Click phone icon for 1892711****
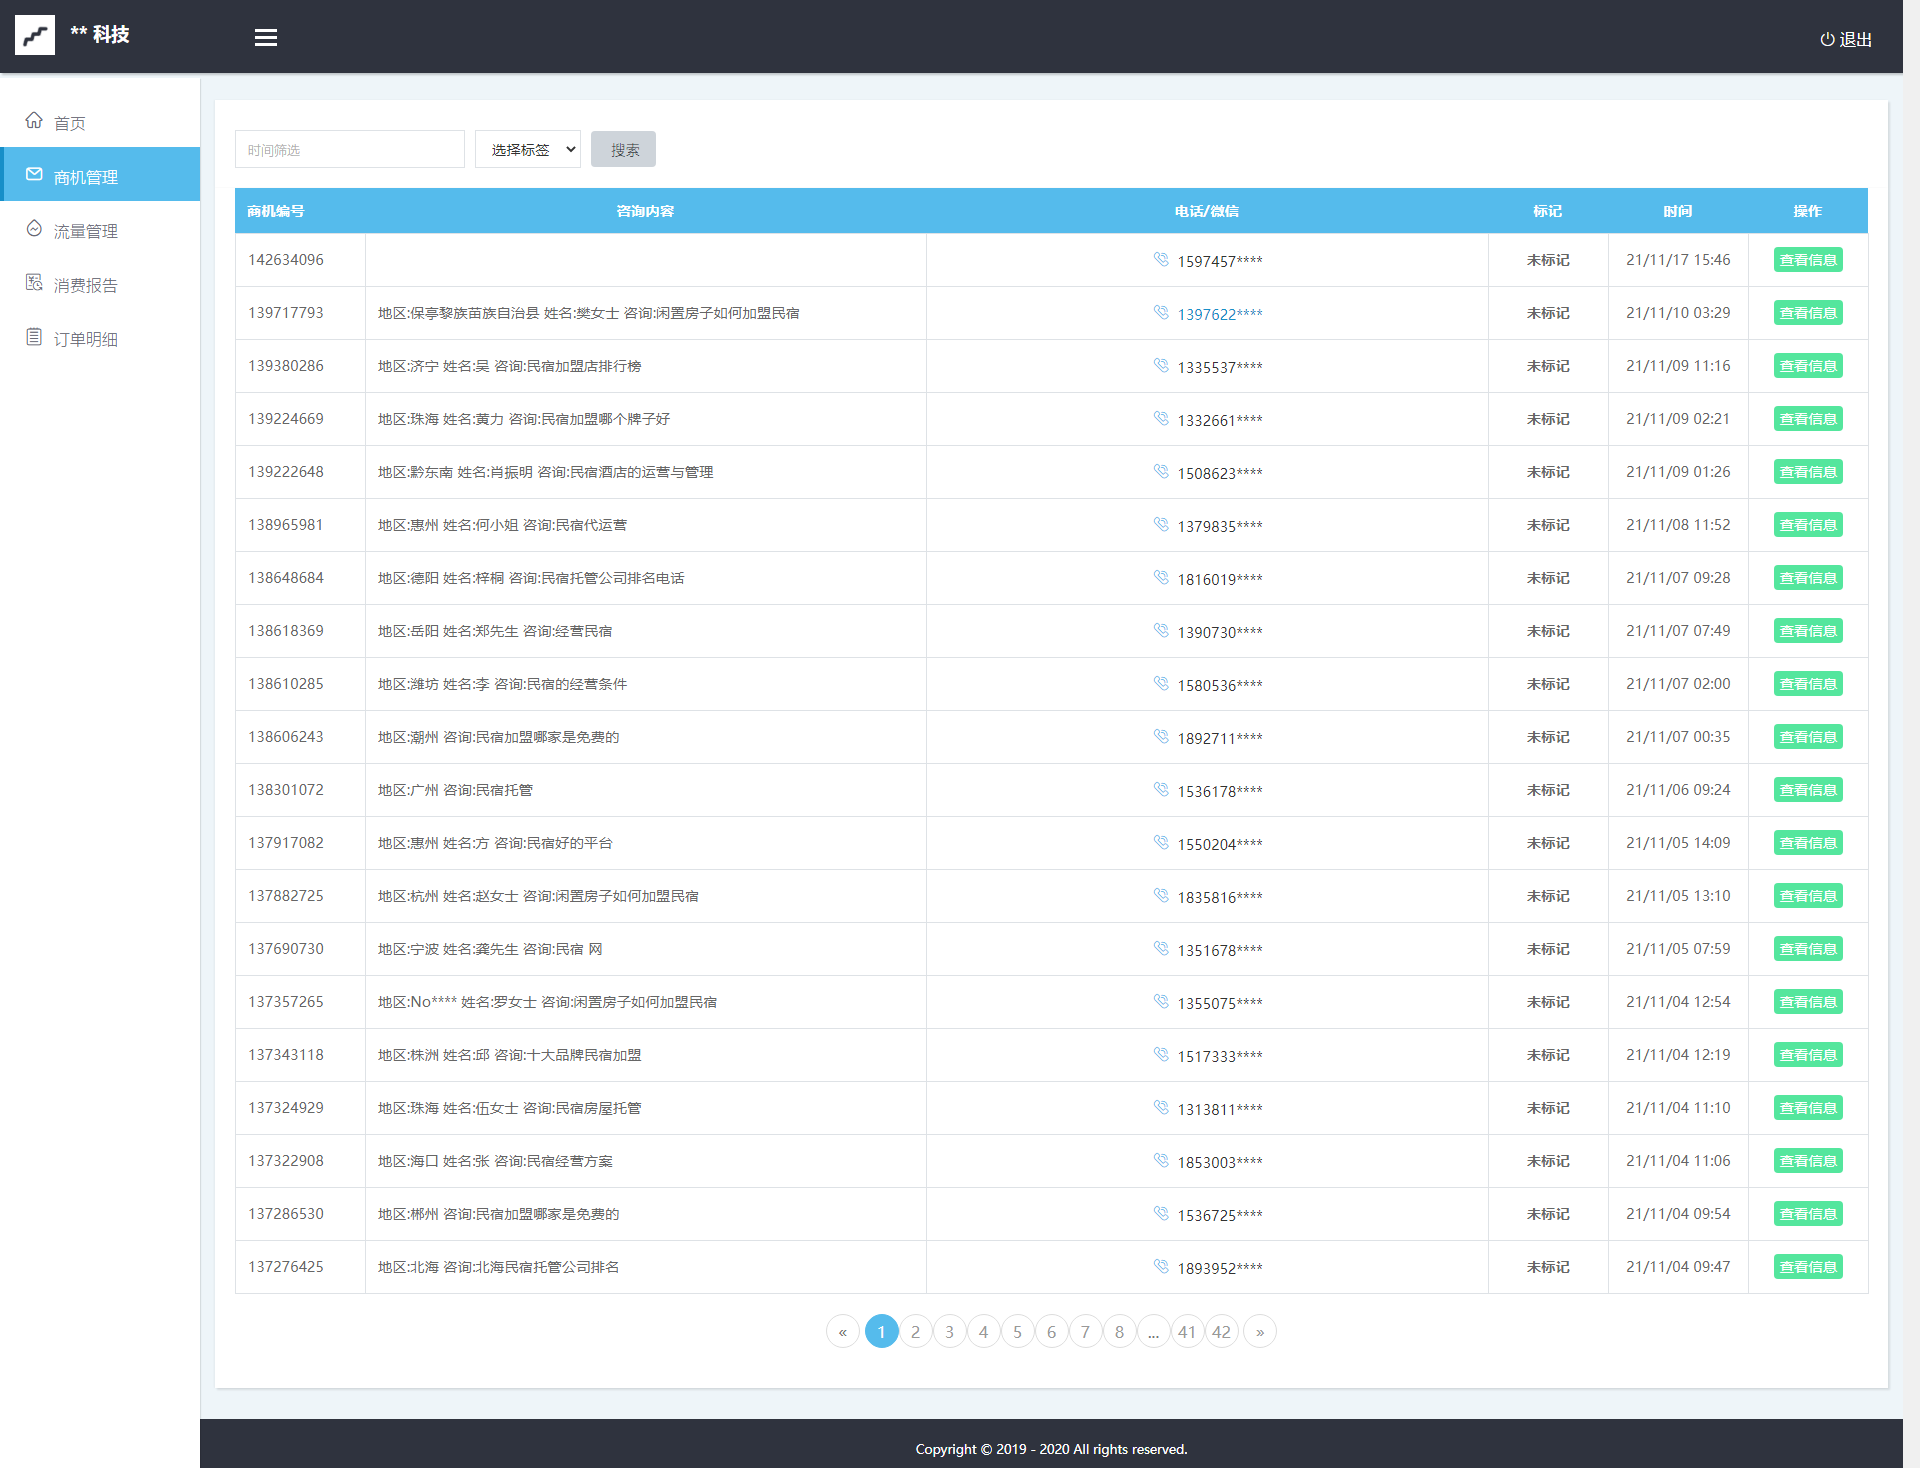1920x1468 pixels. (x=1161, y=736)
